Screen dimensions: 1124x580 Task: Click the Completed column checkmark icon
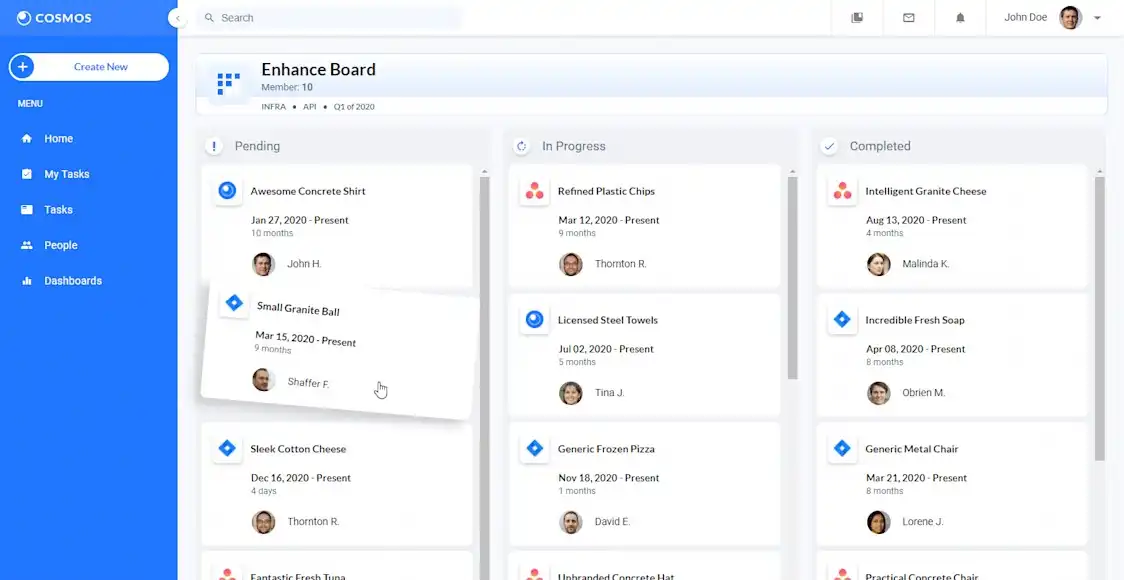[829, 146]
